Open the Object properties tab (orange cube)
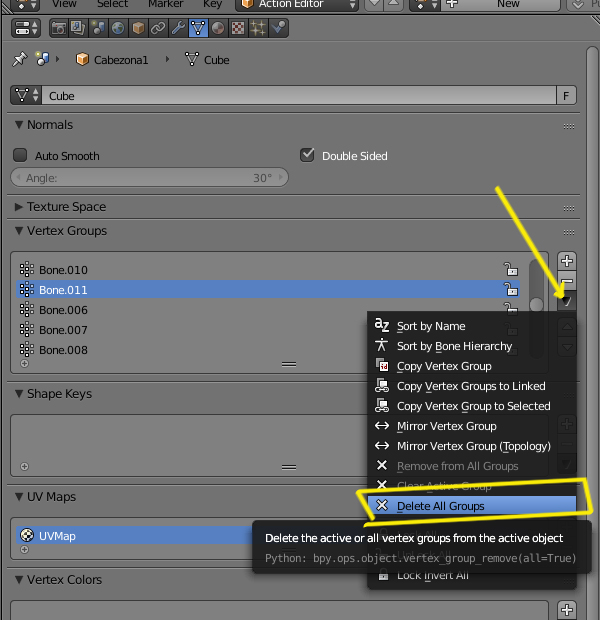 click(138, 28)
